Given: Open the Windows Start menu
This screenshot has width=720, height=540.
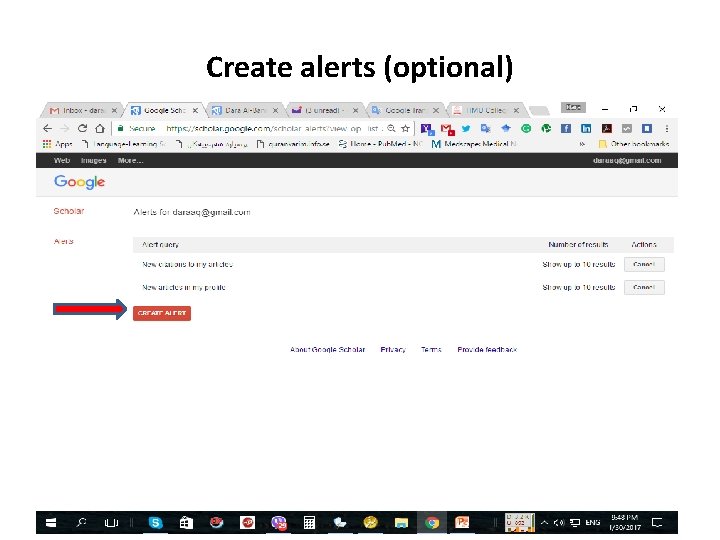Looking at the screenshot, I should pos(51,523).
